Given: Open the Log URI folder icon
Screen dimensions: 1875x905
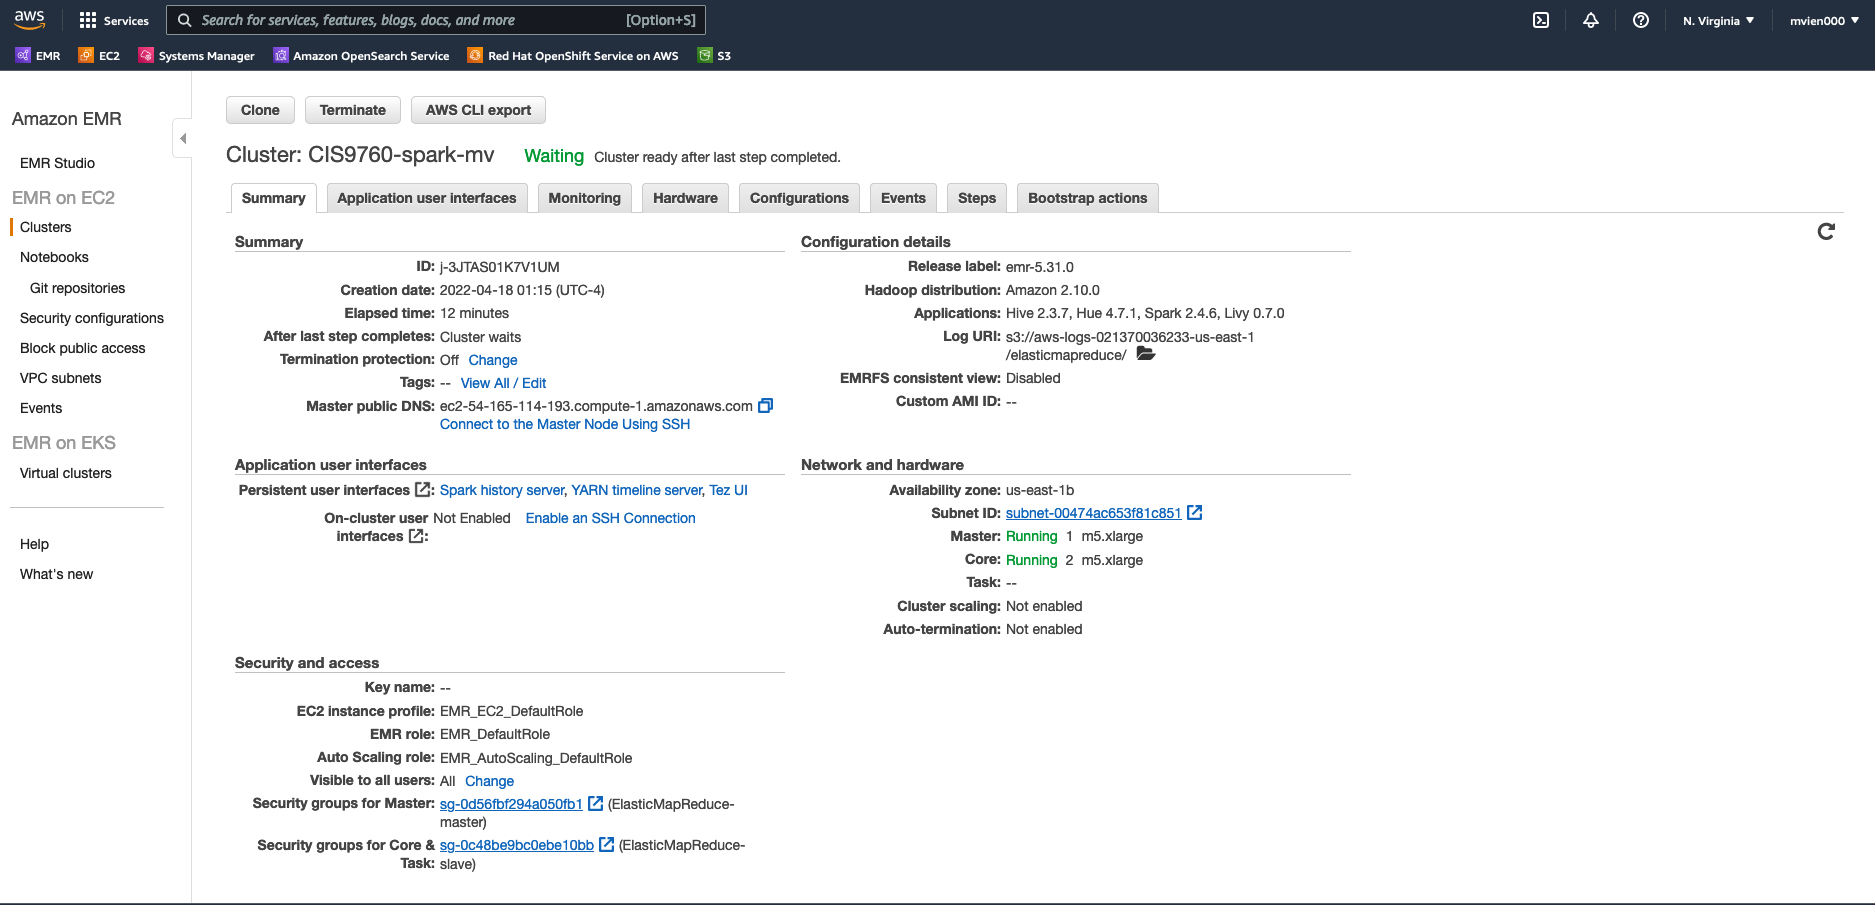Looking at the screenshot, I should point(1146,354).
